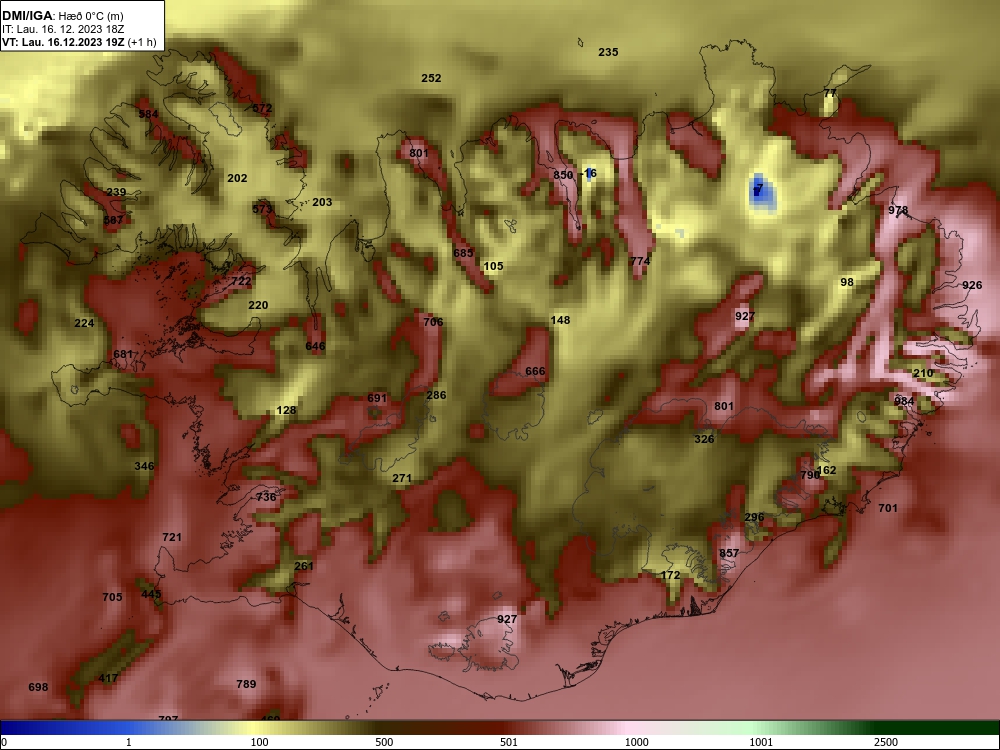Select the 722 height label
This screenshot has width=1000, height=750.
tap(241, 281)
